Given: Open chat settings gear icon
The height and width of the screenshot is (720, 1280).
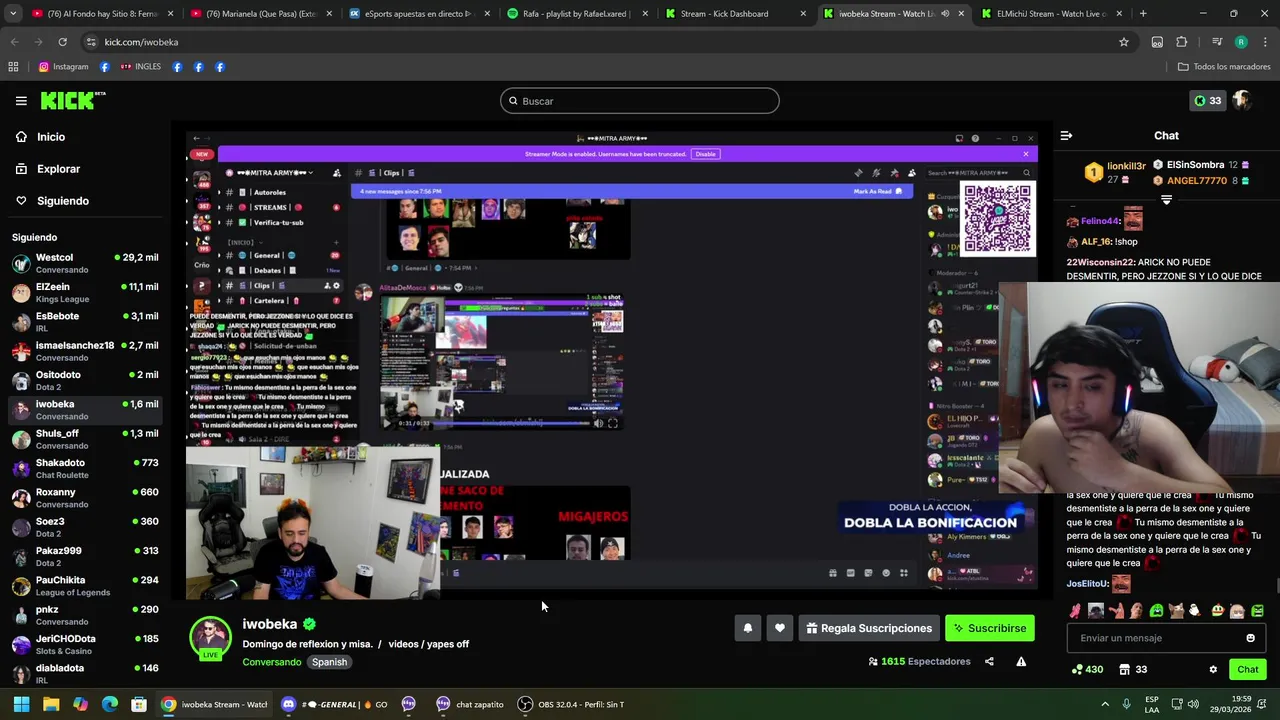Looking at the screenshot, I should [x=1213, y=669].
